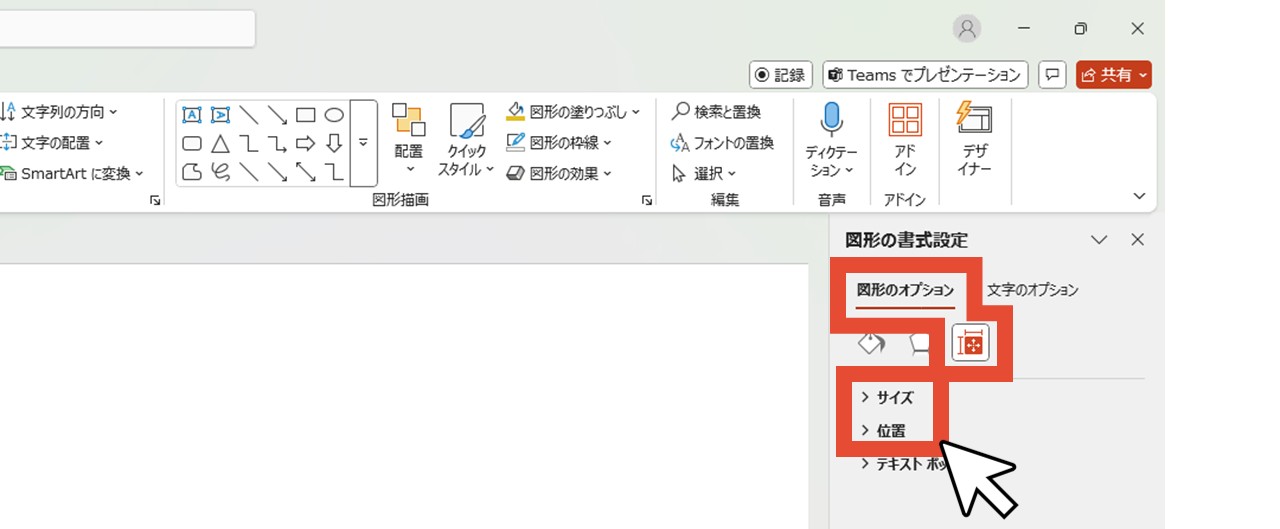The width and height of the screenshot is (1280, 529).
Task: Minimize the PowerPoint window
Action: [x=1024, y=29]
